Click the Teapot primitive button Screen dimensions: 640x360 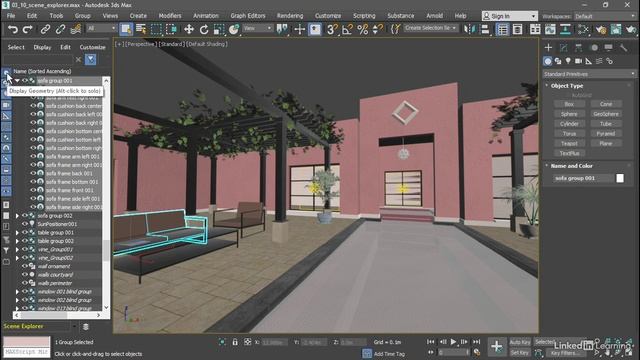pos(569,143)
